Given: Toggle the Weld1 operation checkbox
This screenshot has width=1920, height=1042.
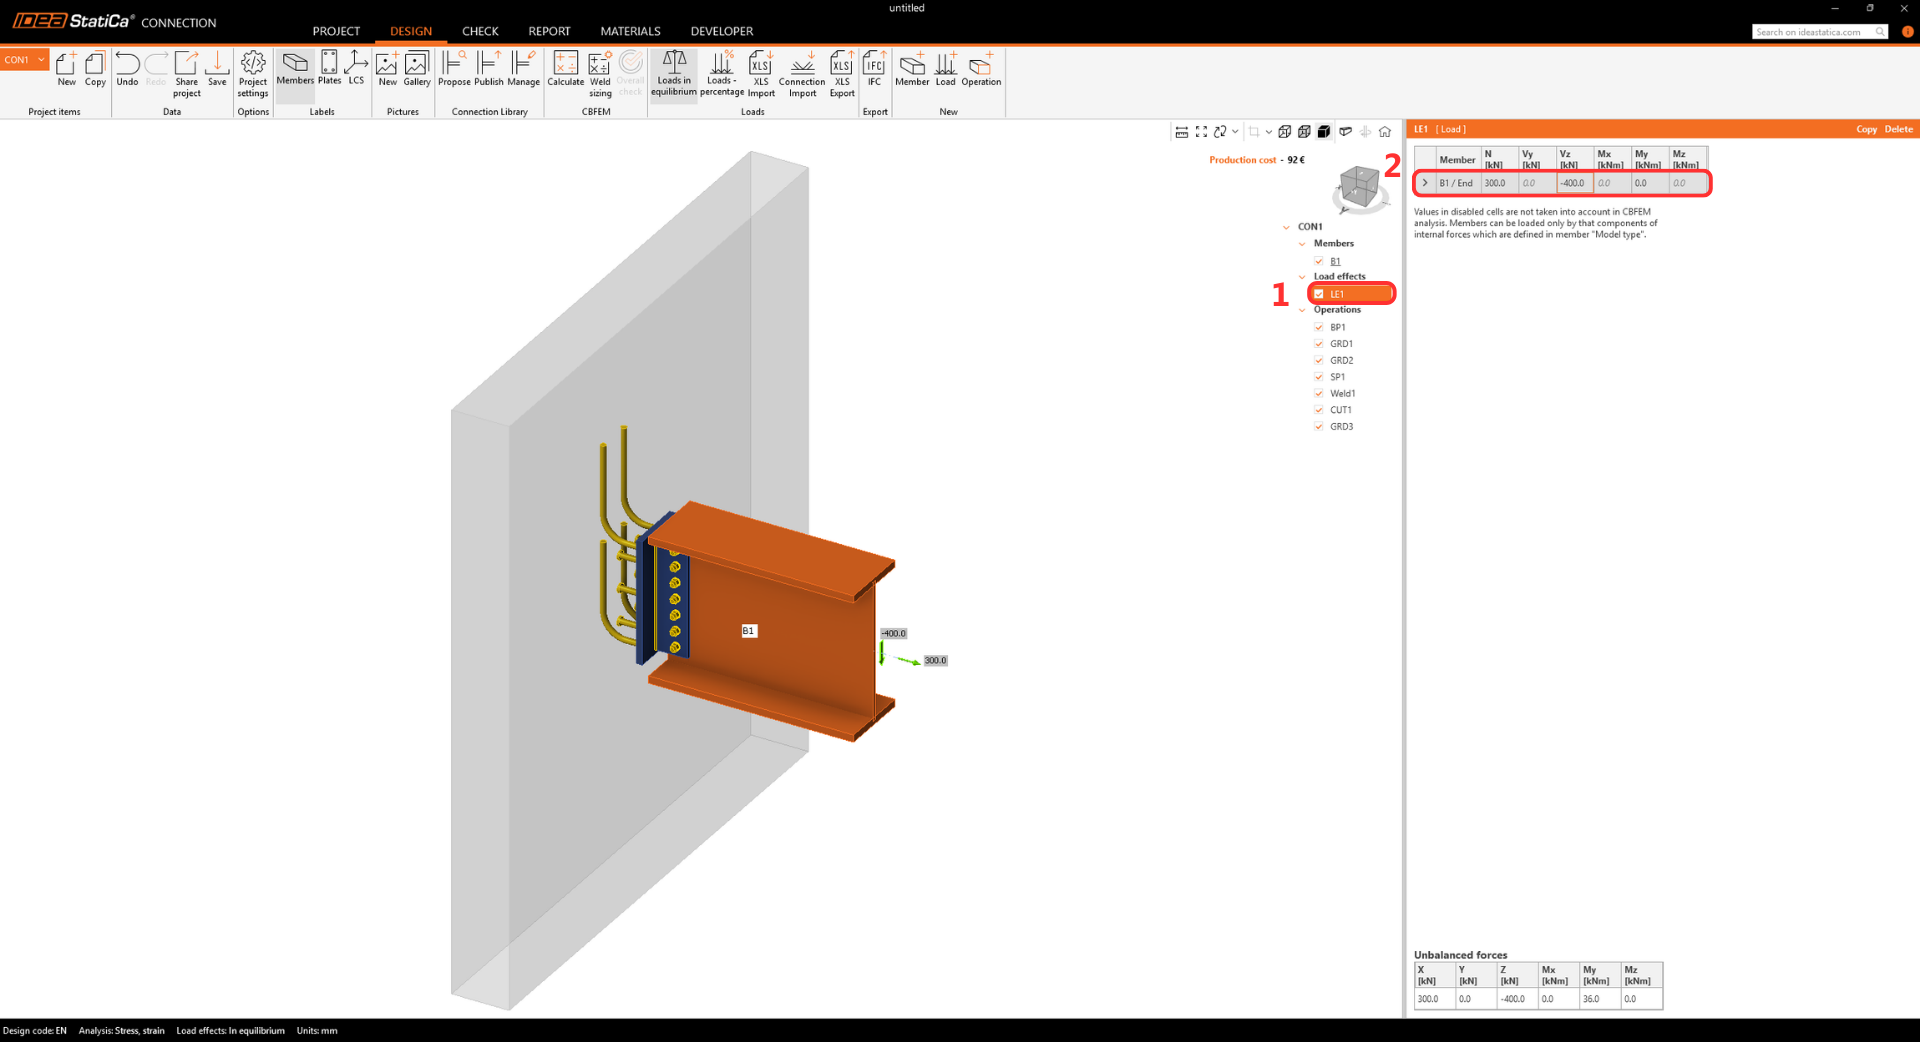Looking at the screenshot, I should (1319, 393).
